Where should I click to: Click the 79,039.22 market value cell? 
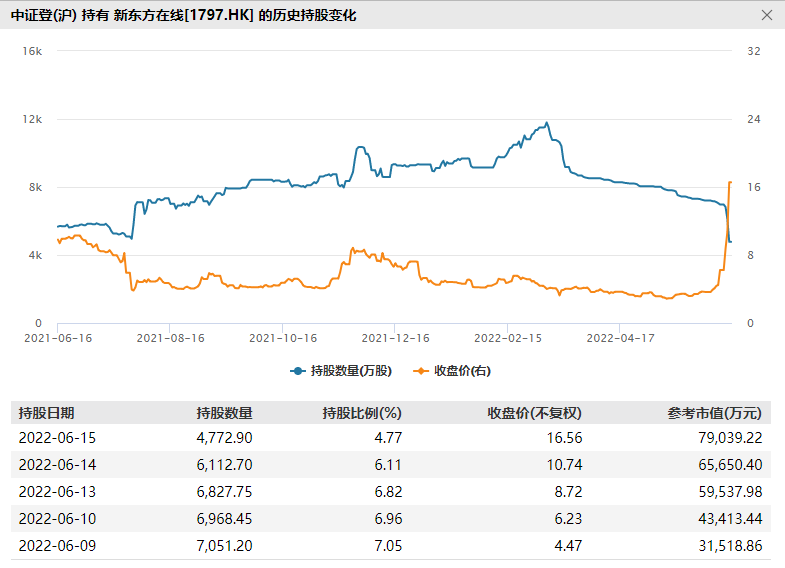[726, 438]
